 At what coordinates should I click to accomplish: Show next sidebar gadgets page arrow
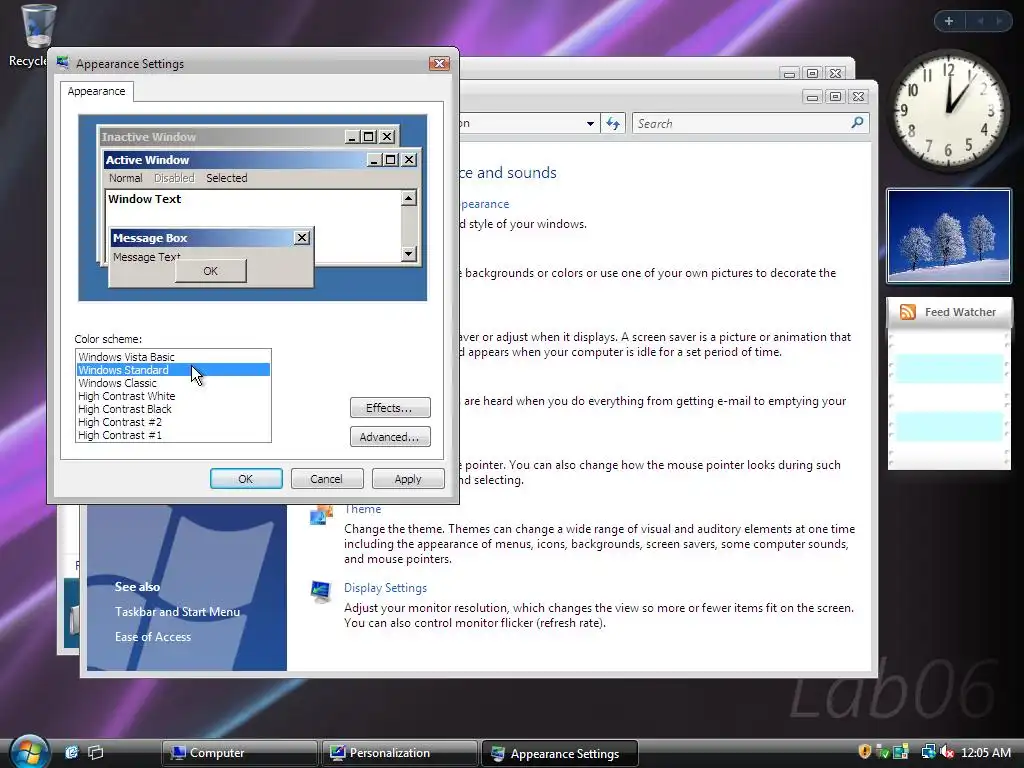coord(999,21)
